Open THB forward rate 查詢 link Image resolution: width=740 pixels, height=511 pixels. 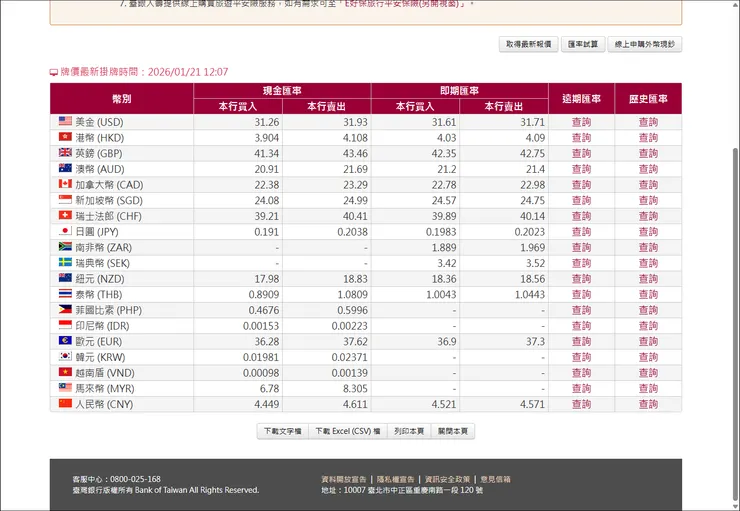581,294
